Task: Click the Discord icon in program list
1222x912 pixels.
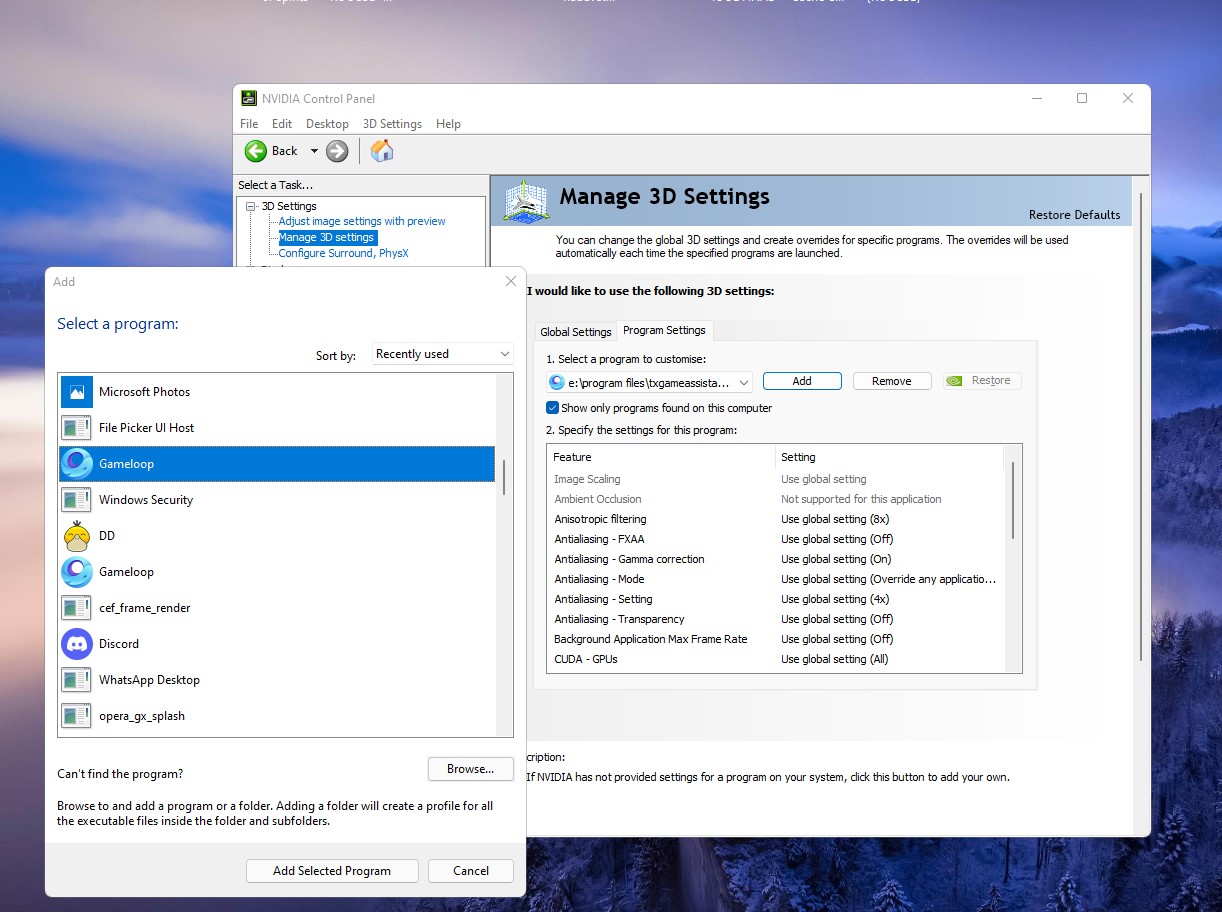Action: [x=77, y=644]
